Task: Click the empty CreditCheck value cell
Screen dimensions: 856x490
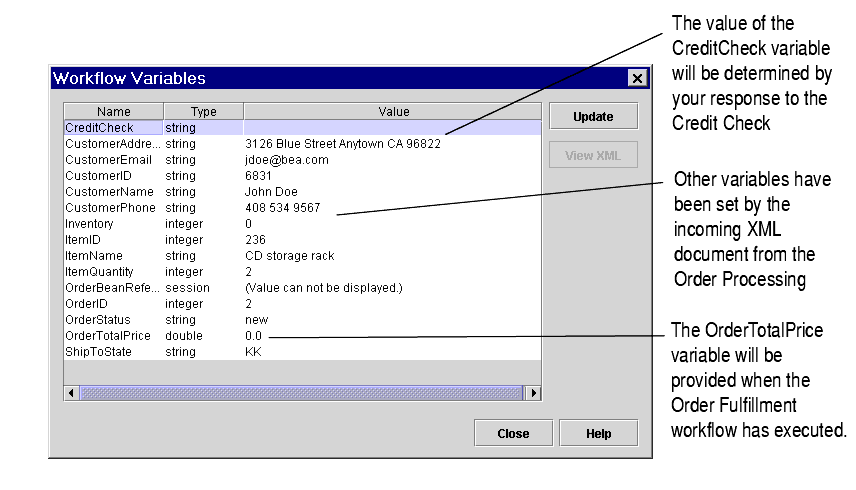Action: (x=393, y=128)
